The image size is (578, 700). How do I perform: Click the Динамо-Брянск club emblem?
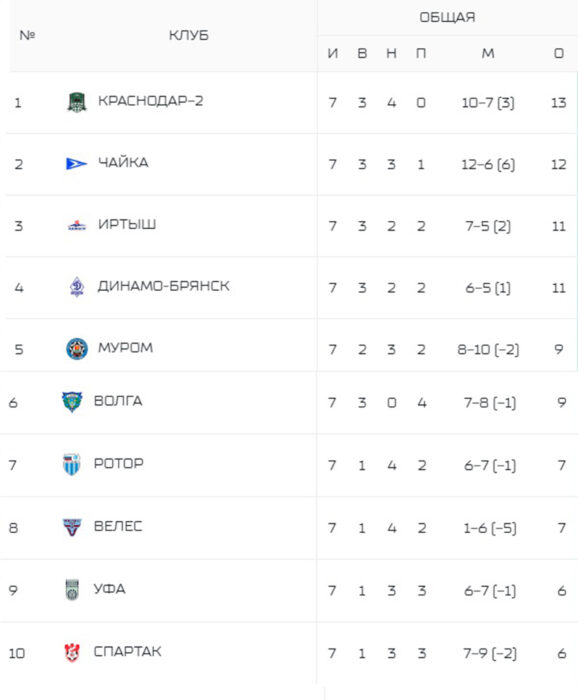(x=77, y=287)
